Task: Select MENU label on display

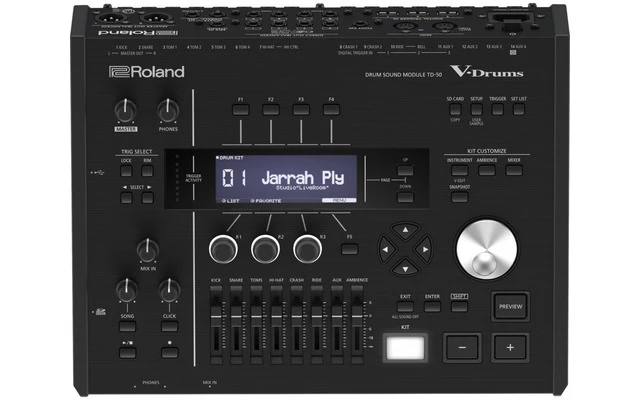Action: [x=339, y=200]
